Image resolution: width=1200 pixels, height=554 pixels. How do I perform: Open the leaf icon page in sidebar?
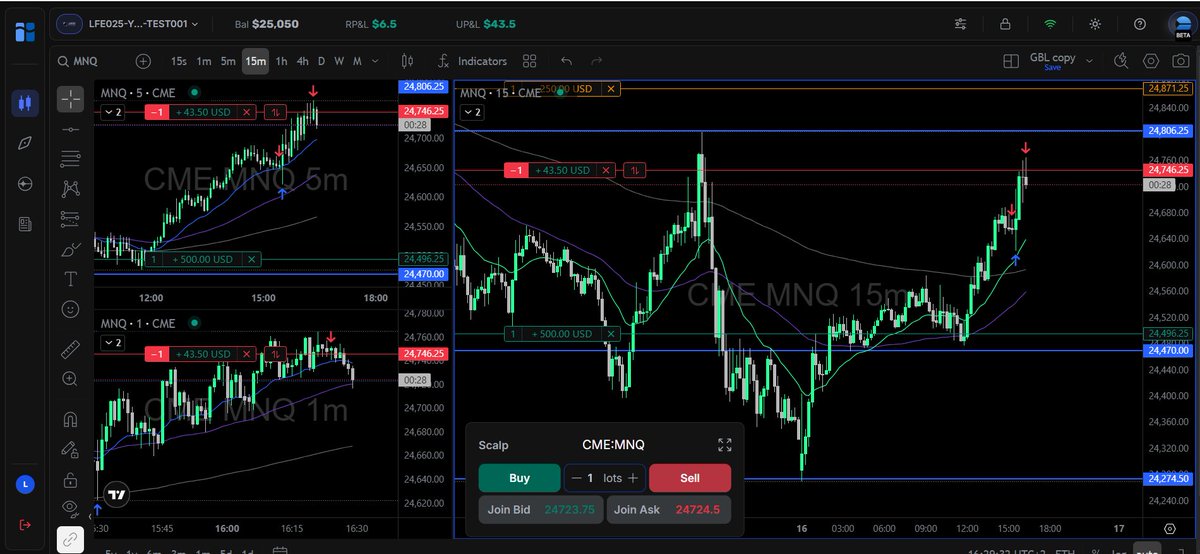tap(25, 143)
